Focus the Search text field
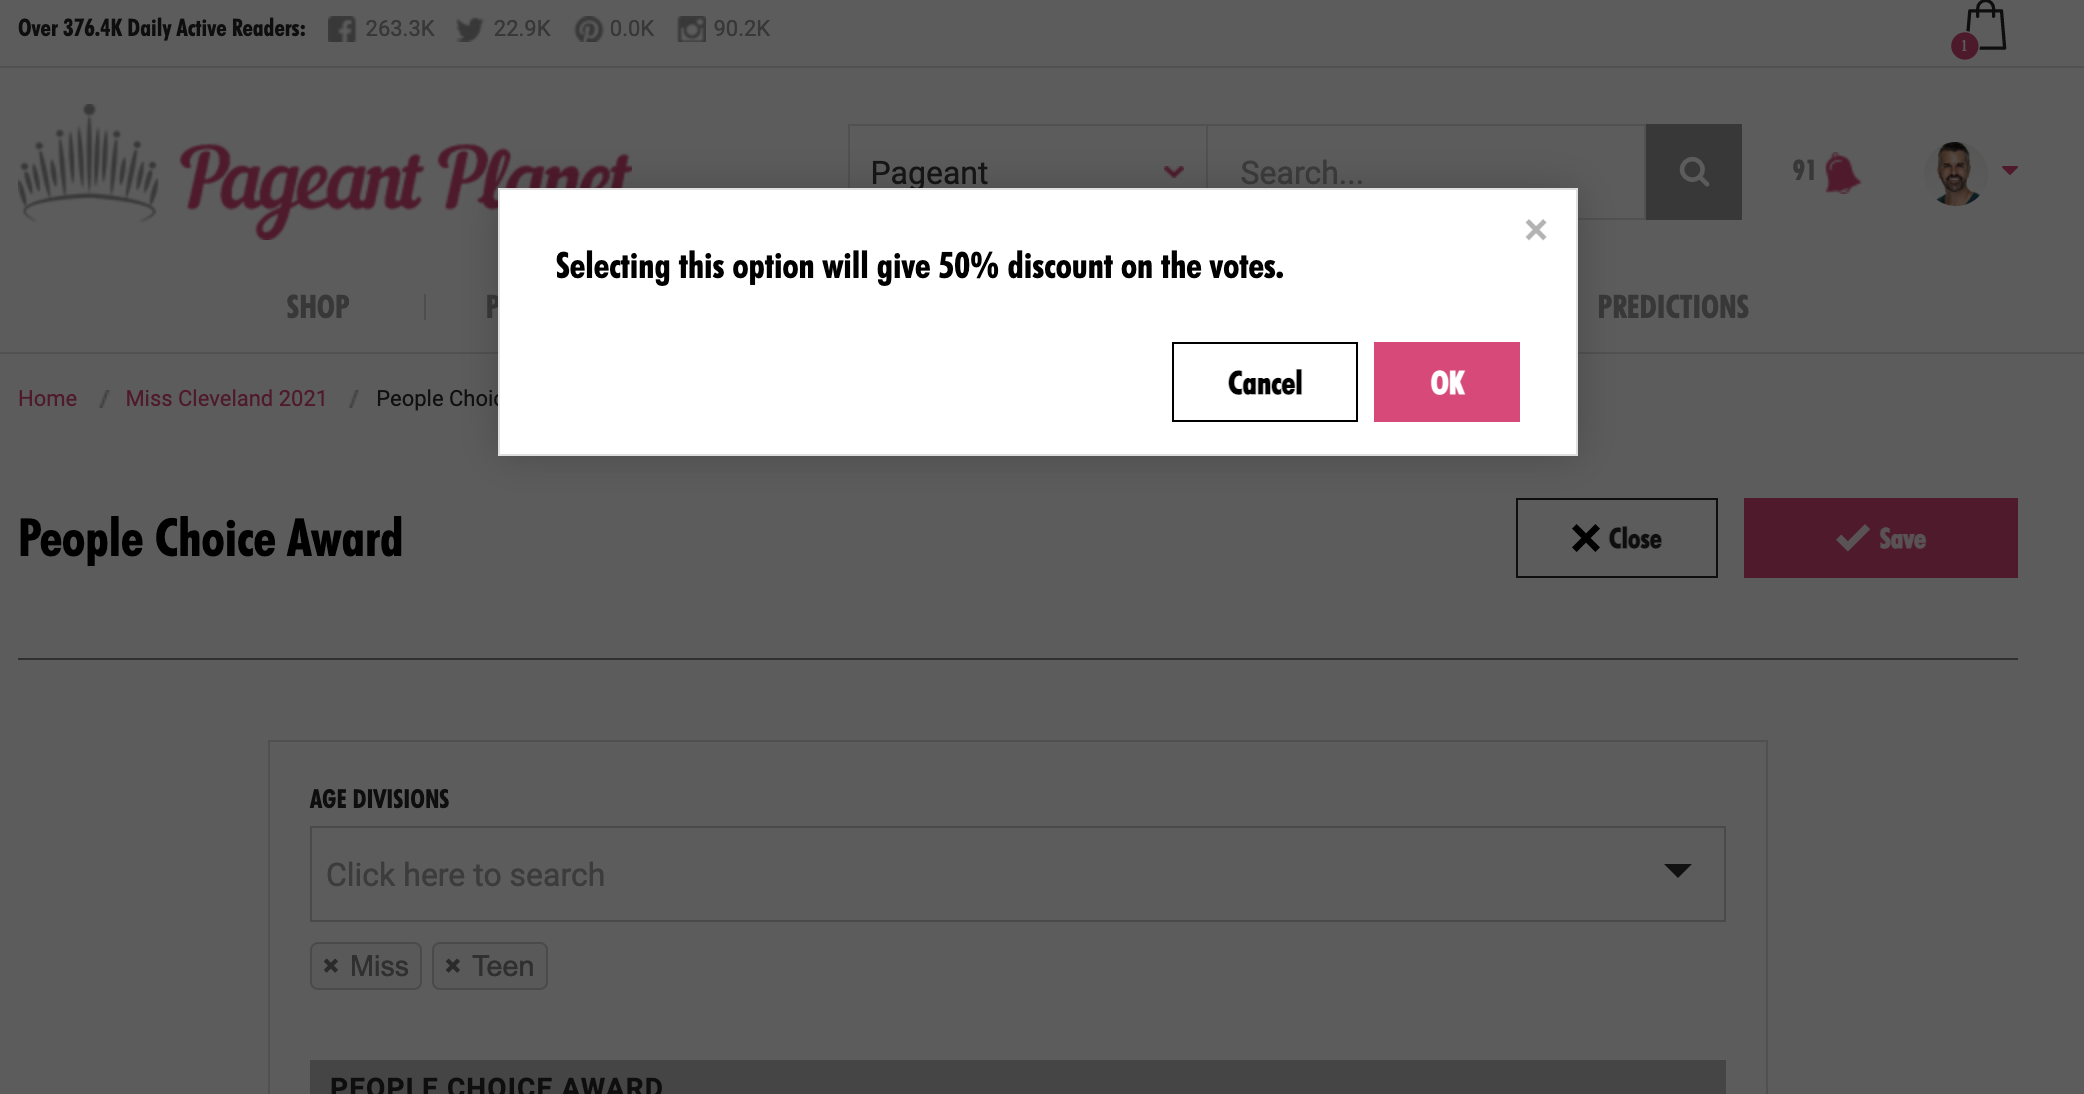Screen dimensions: 2084x1094 pos(1425,172)
